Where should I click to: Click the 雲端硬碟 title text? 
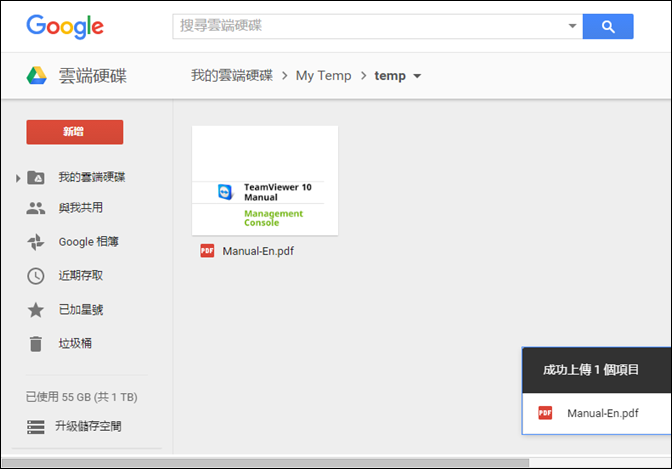click(93, 76)
